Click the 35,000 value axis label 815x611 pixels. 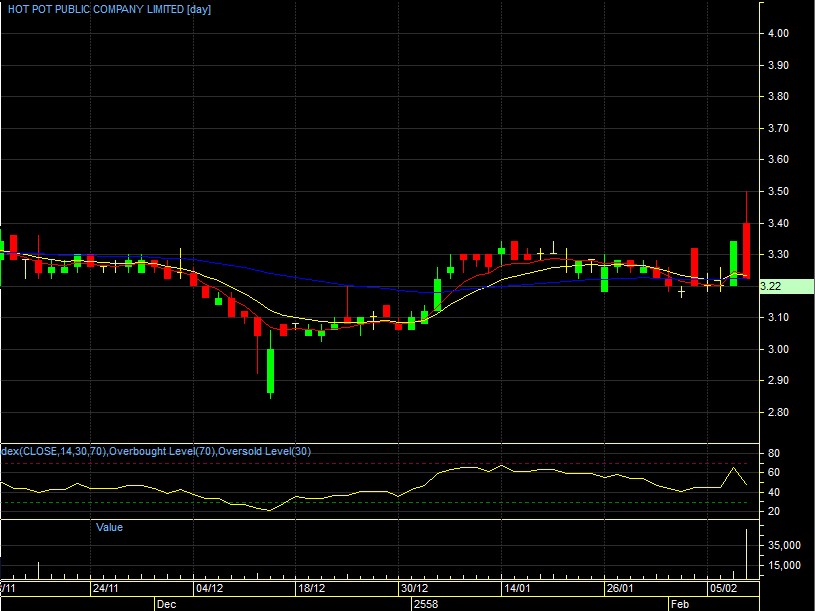[784, 546]
